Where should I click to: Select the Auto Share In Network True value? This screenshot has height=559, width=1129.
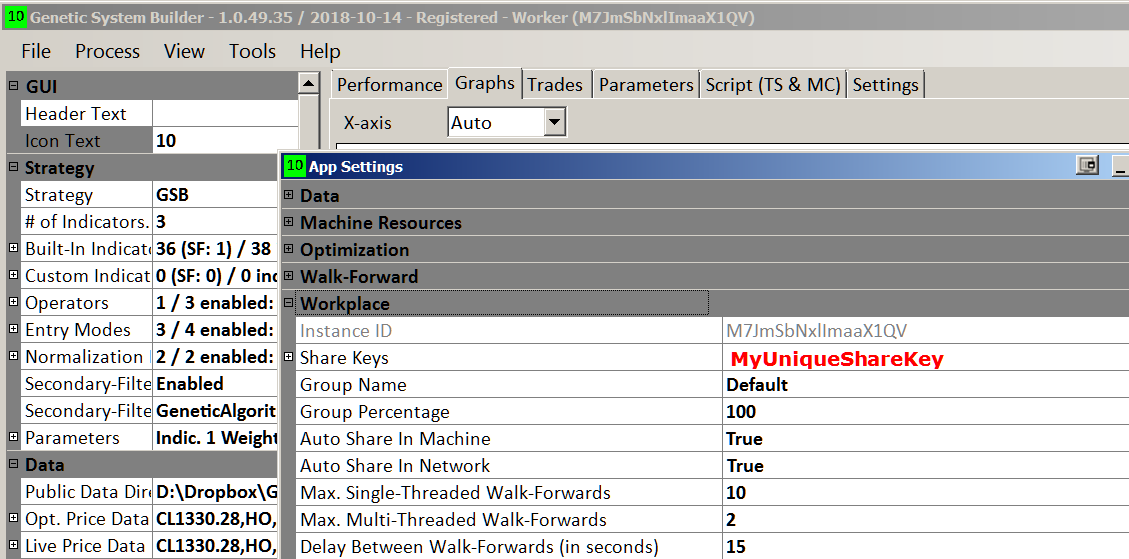coord(745,466)
